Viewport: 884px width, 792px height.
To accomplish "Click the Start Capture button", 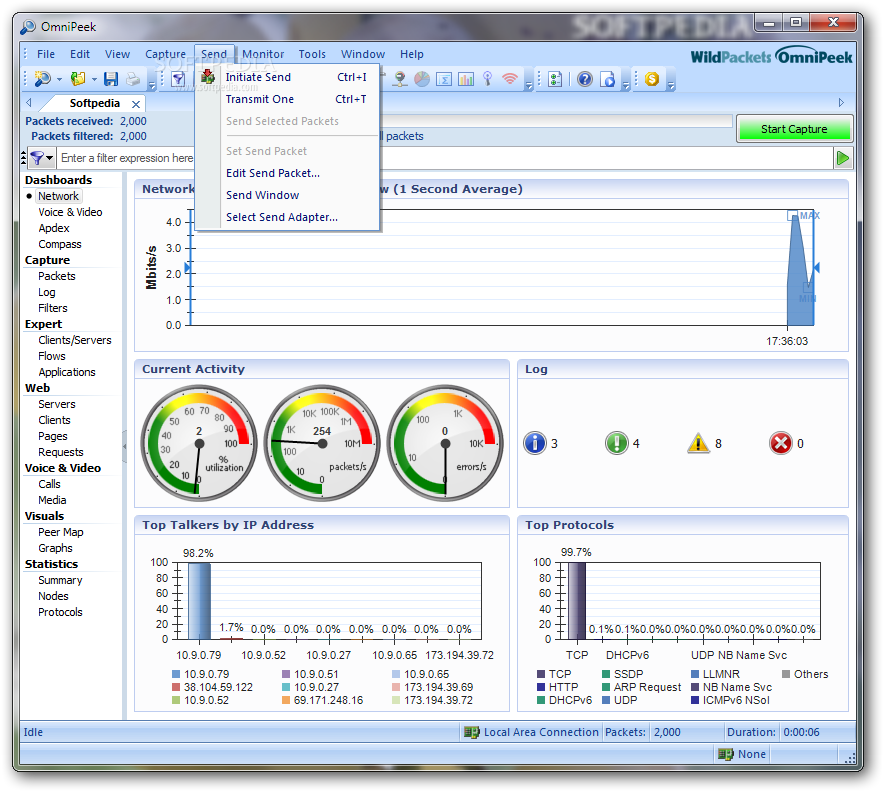I will [x=794, y=129].
